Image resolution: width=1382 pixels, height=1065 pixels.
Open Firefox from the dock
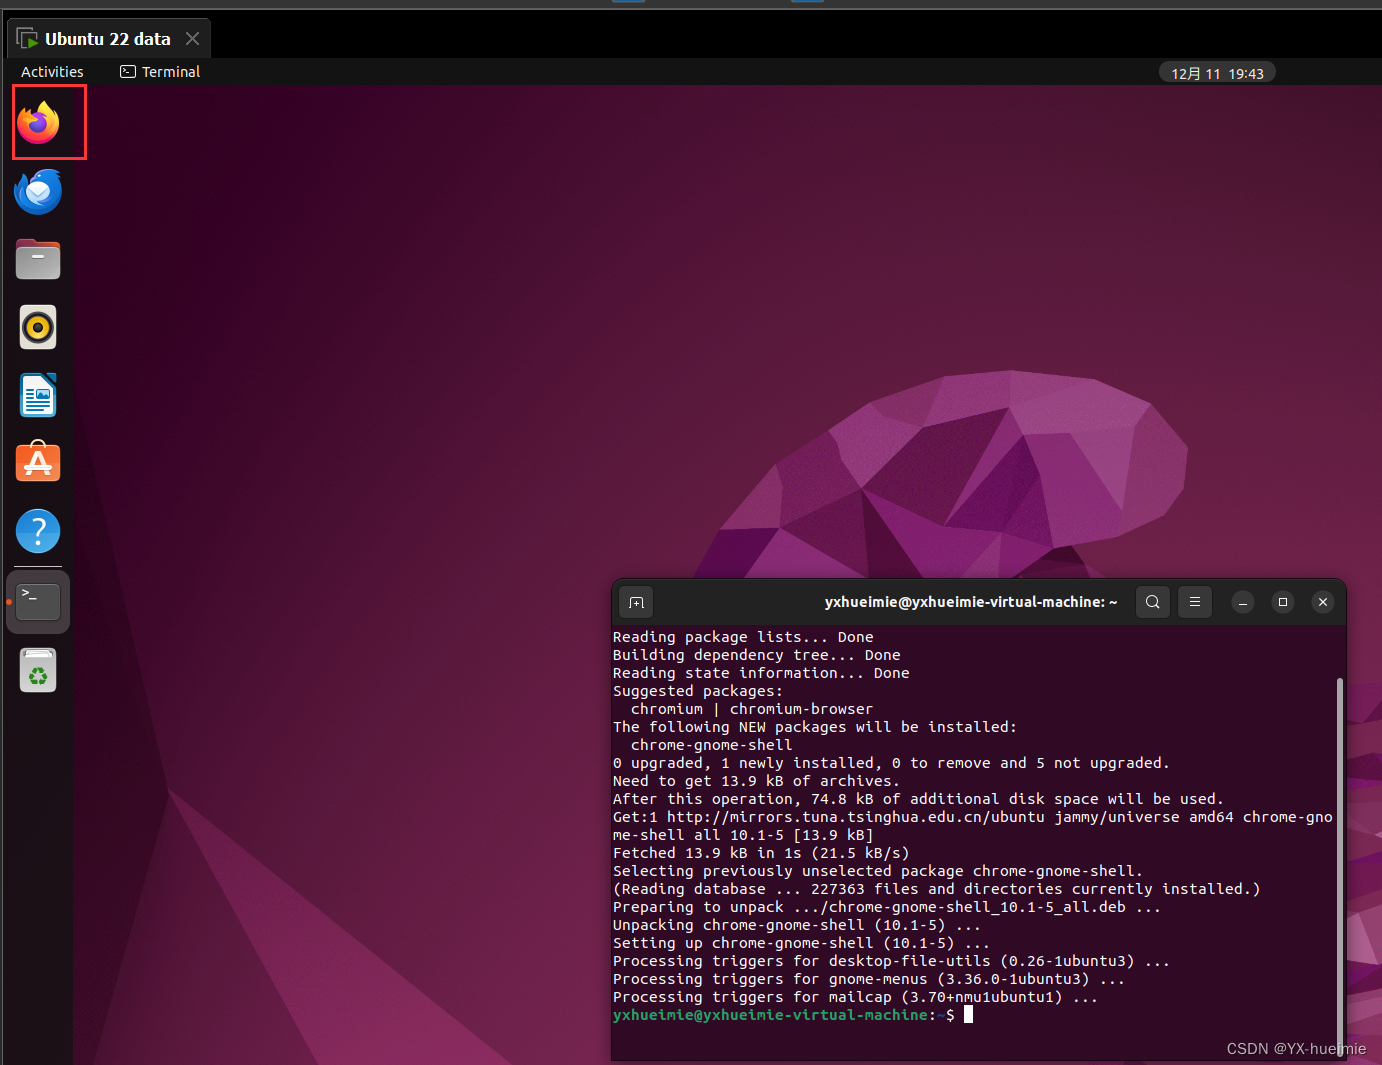(x=38, y=122)
